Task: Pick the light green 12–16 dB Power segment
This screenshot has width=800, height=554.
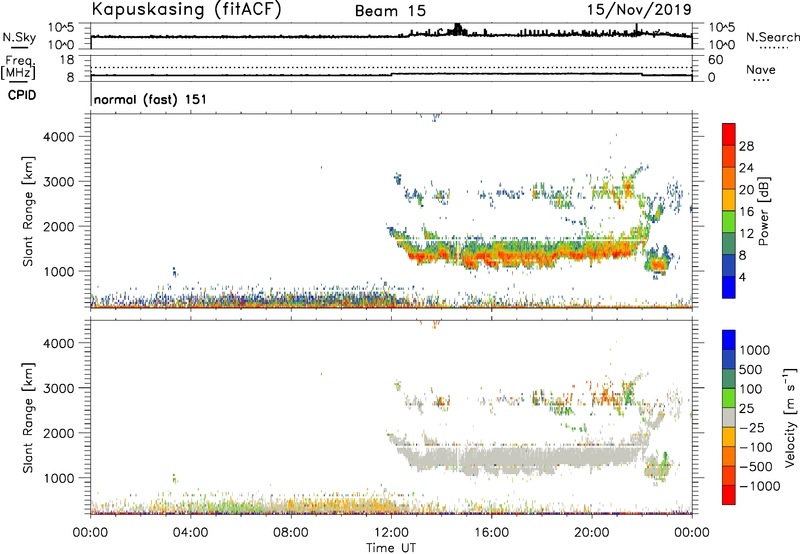Action: tap(729, 222)
